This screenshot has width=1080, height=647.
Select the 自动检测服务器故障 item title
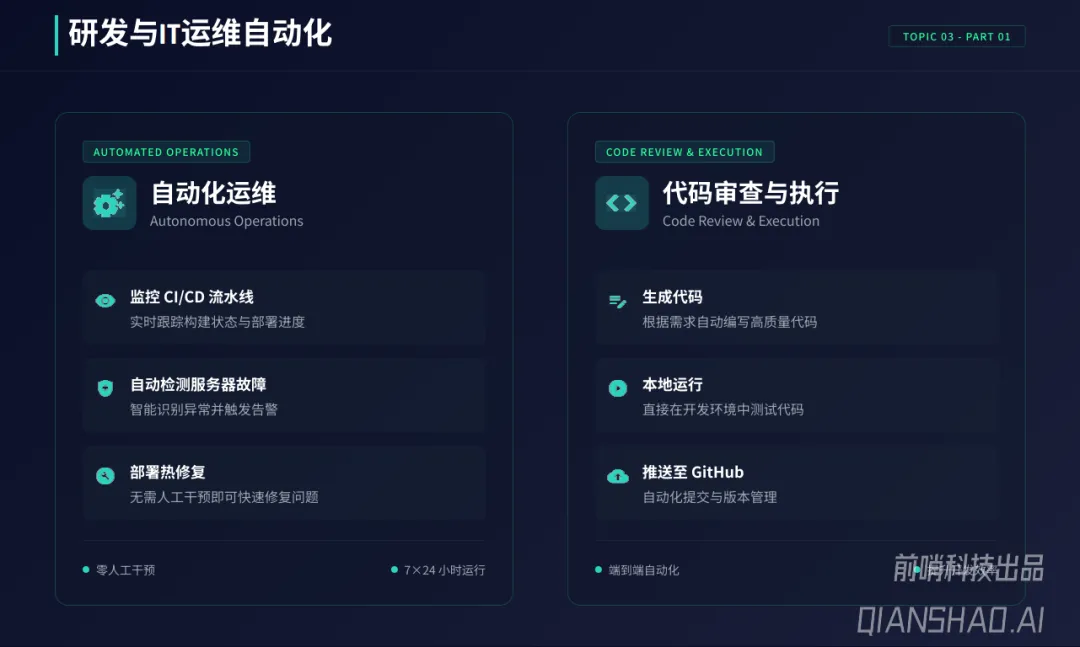coord(198,384)
